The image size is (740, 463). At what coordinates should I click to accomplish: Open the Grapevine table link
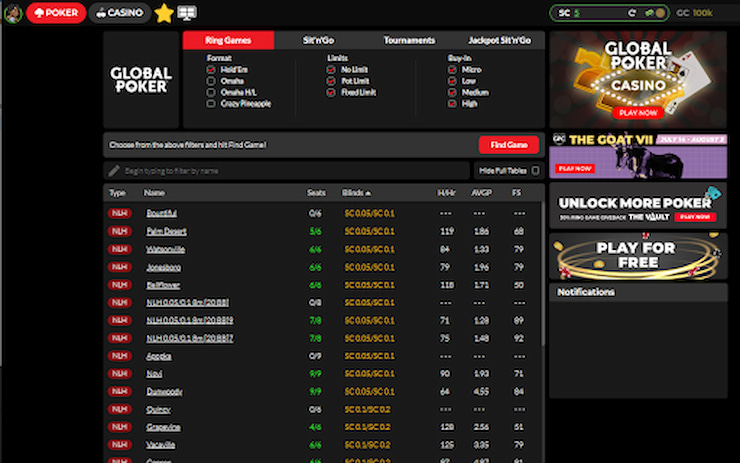pyautogui.click(x=163, y=427)
